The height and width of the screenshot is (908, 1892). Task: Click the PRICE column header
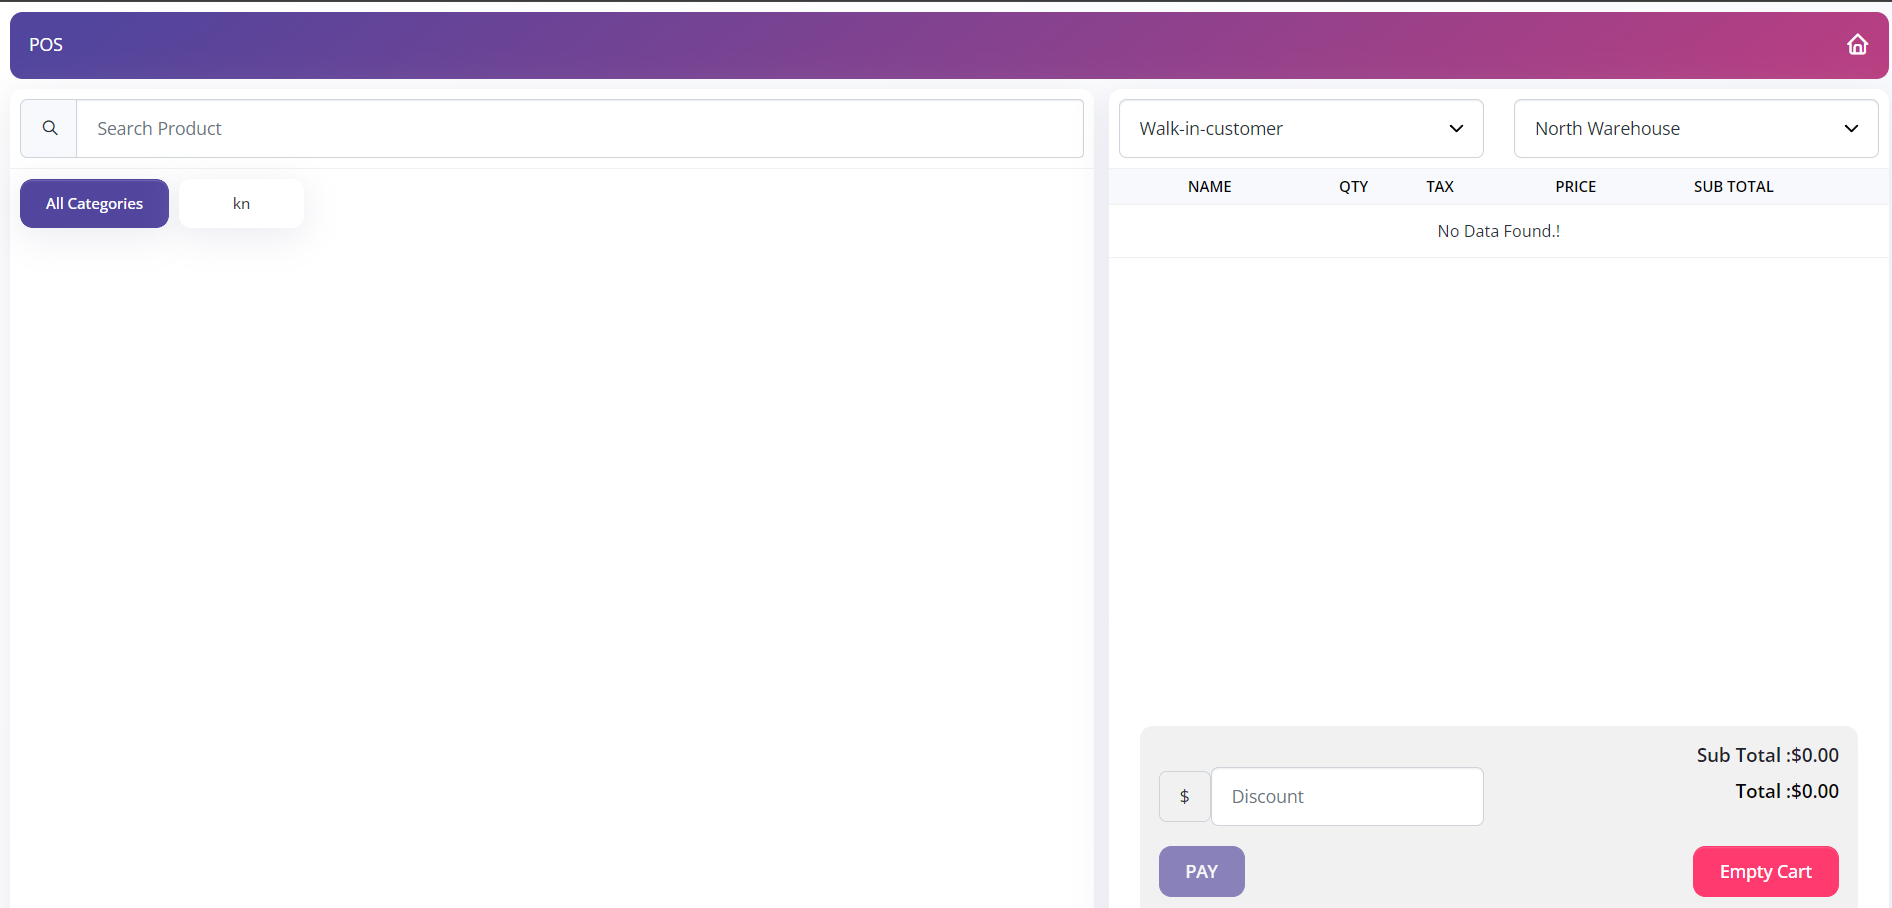tap(1575, 187)
